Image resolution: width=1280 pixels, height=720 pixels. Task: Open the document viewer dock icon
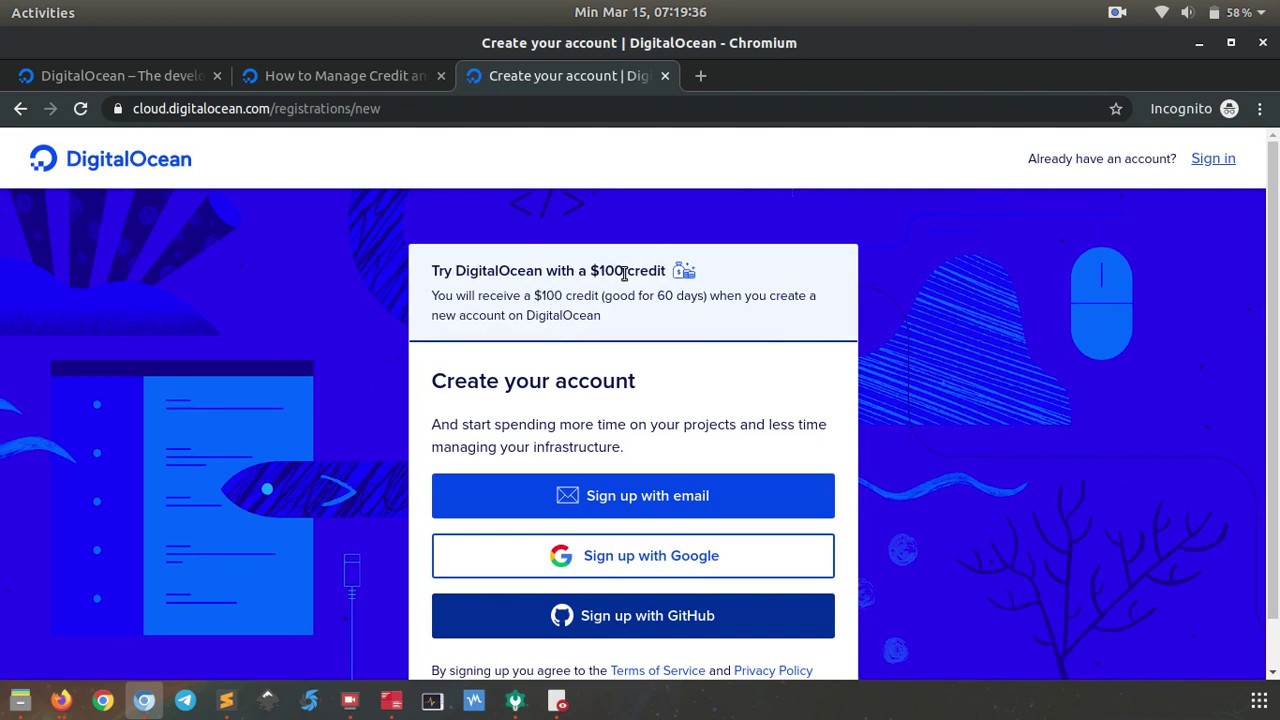pyautogui.click(x=557, y=701)
